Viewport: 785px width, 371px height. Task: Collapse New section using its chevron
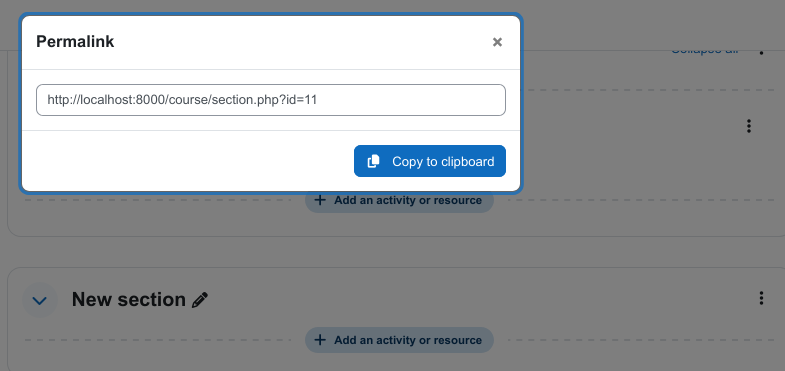[40, 300]
